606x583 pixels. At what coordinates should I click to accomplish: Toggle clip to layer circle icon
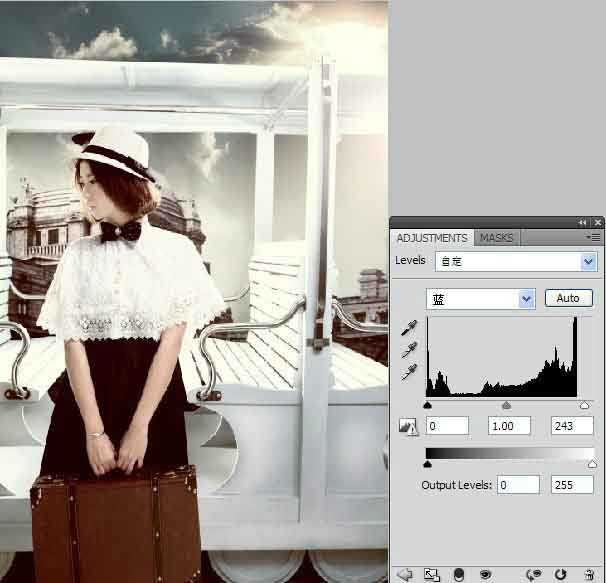tap(459, 574)
